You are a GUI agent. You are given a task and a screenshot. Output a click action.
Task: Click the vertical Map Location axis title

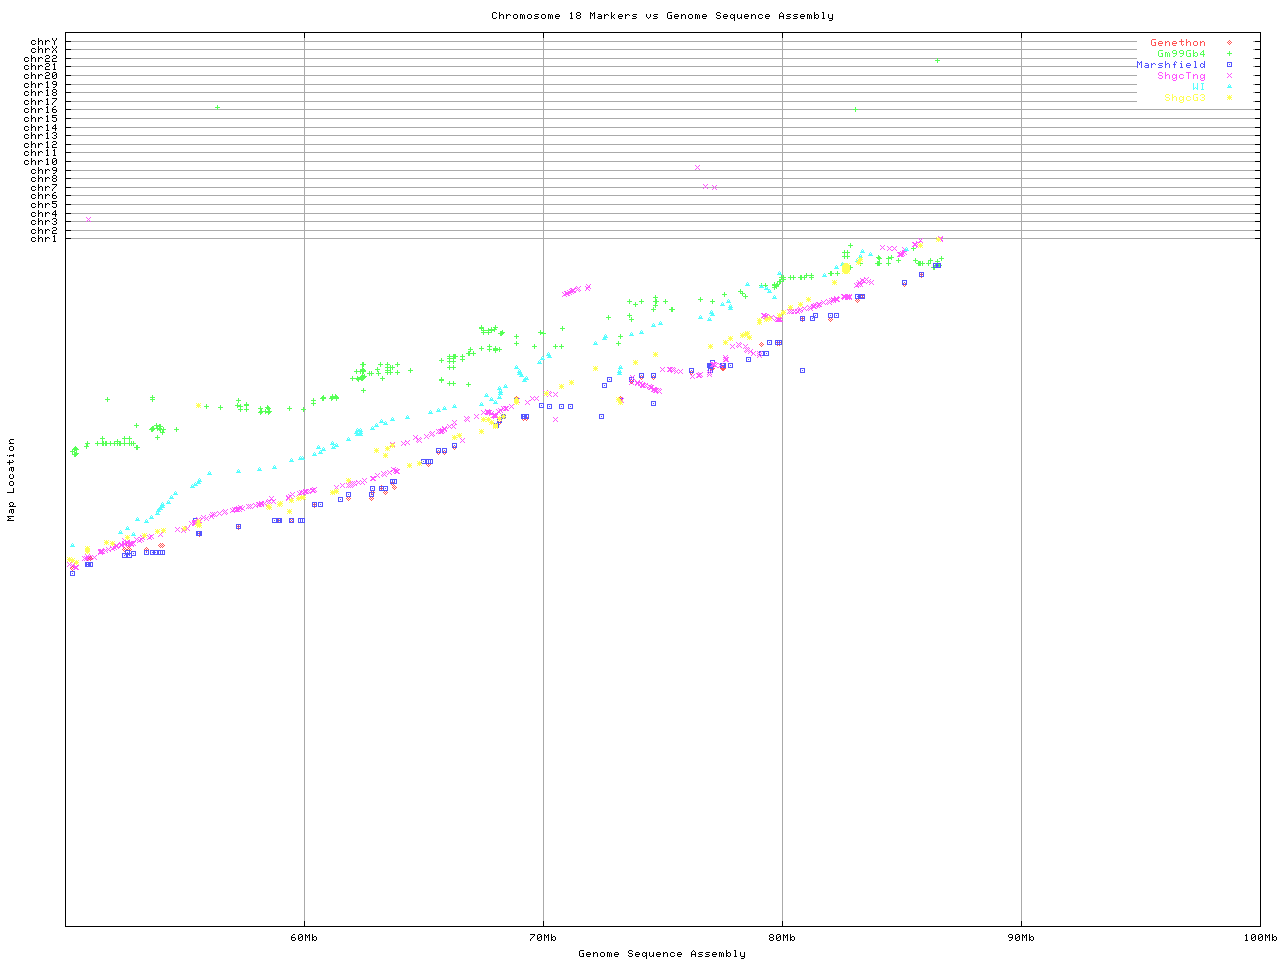(12, 479)
